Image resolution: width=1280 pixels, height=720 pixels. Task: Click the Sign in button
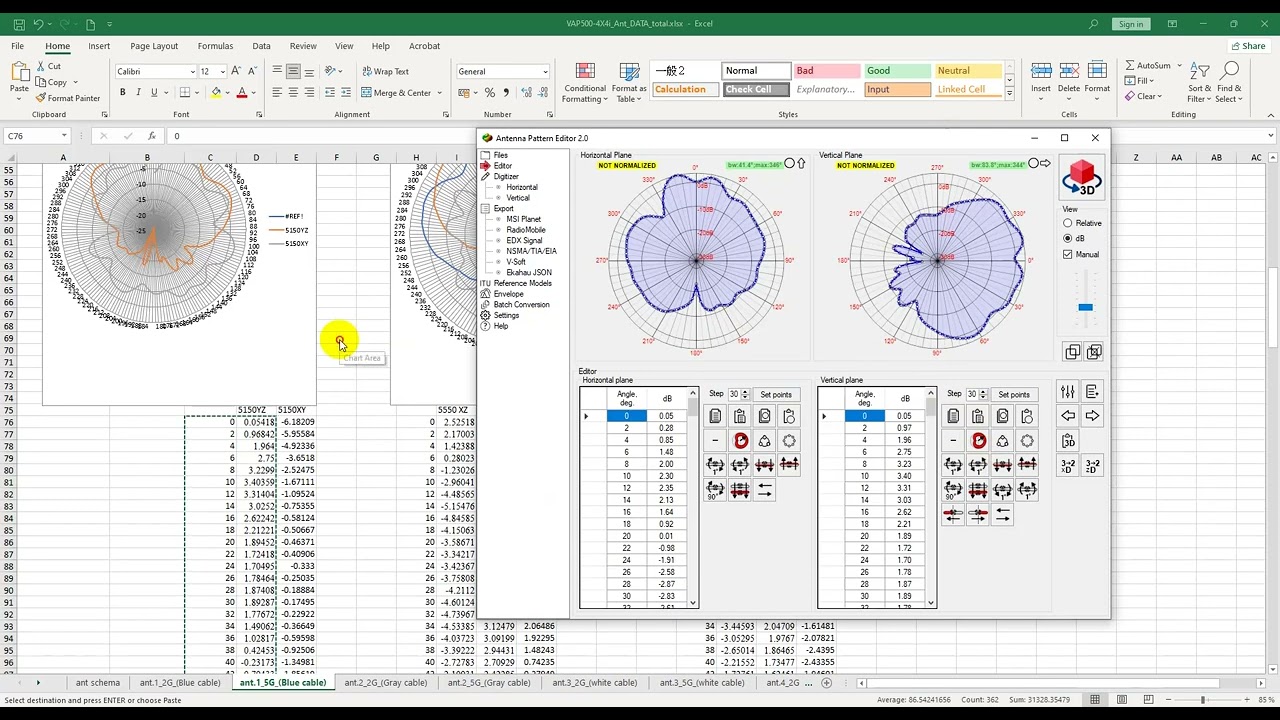tap(1131, 24)
